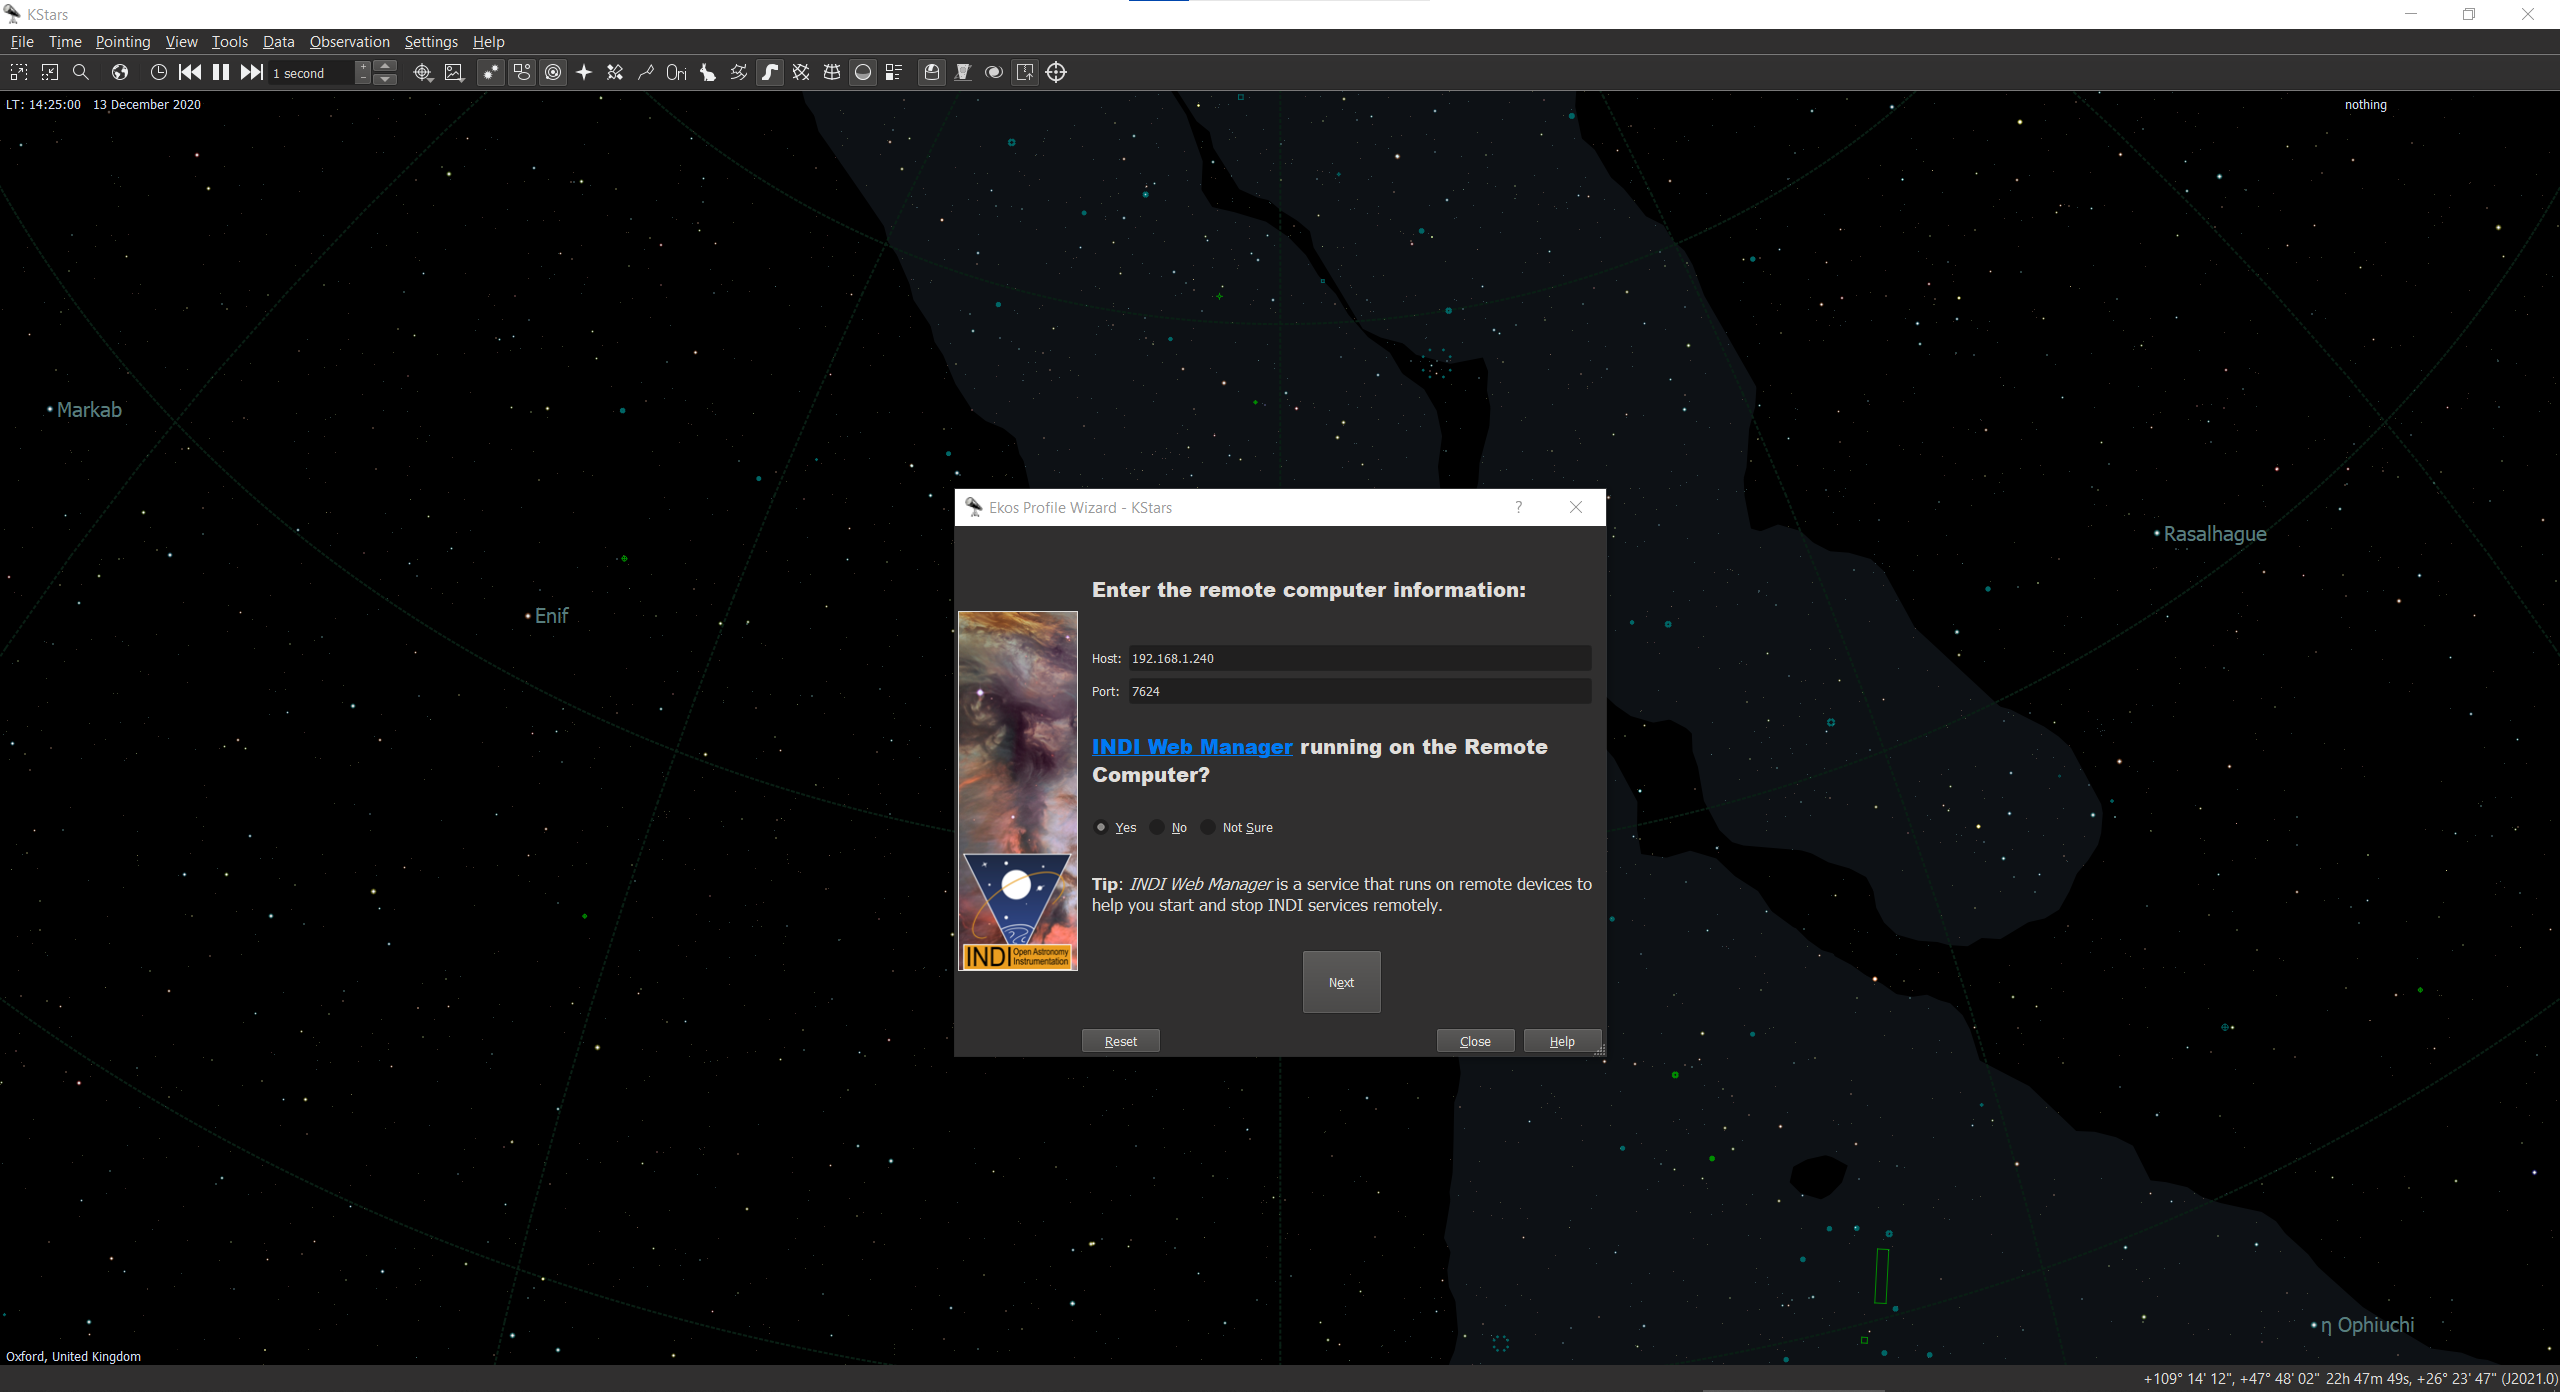Screen dimensions: 2560x1392
Task: Follow the INDI Web Manager link
Action: click(x=1192, y=747)
